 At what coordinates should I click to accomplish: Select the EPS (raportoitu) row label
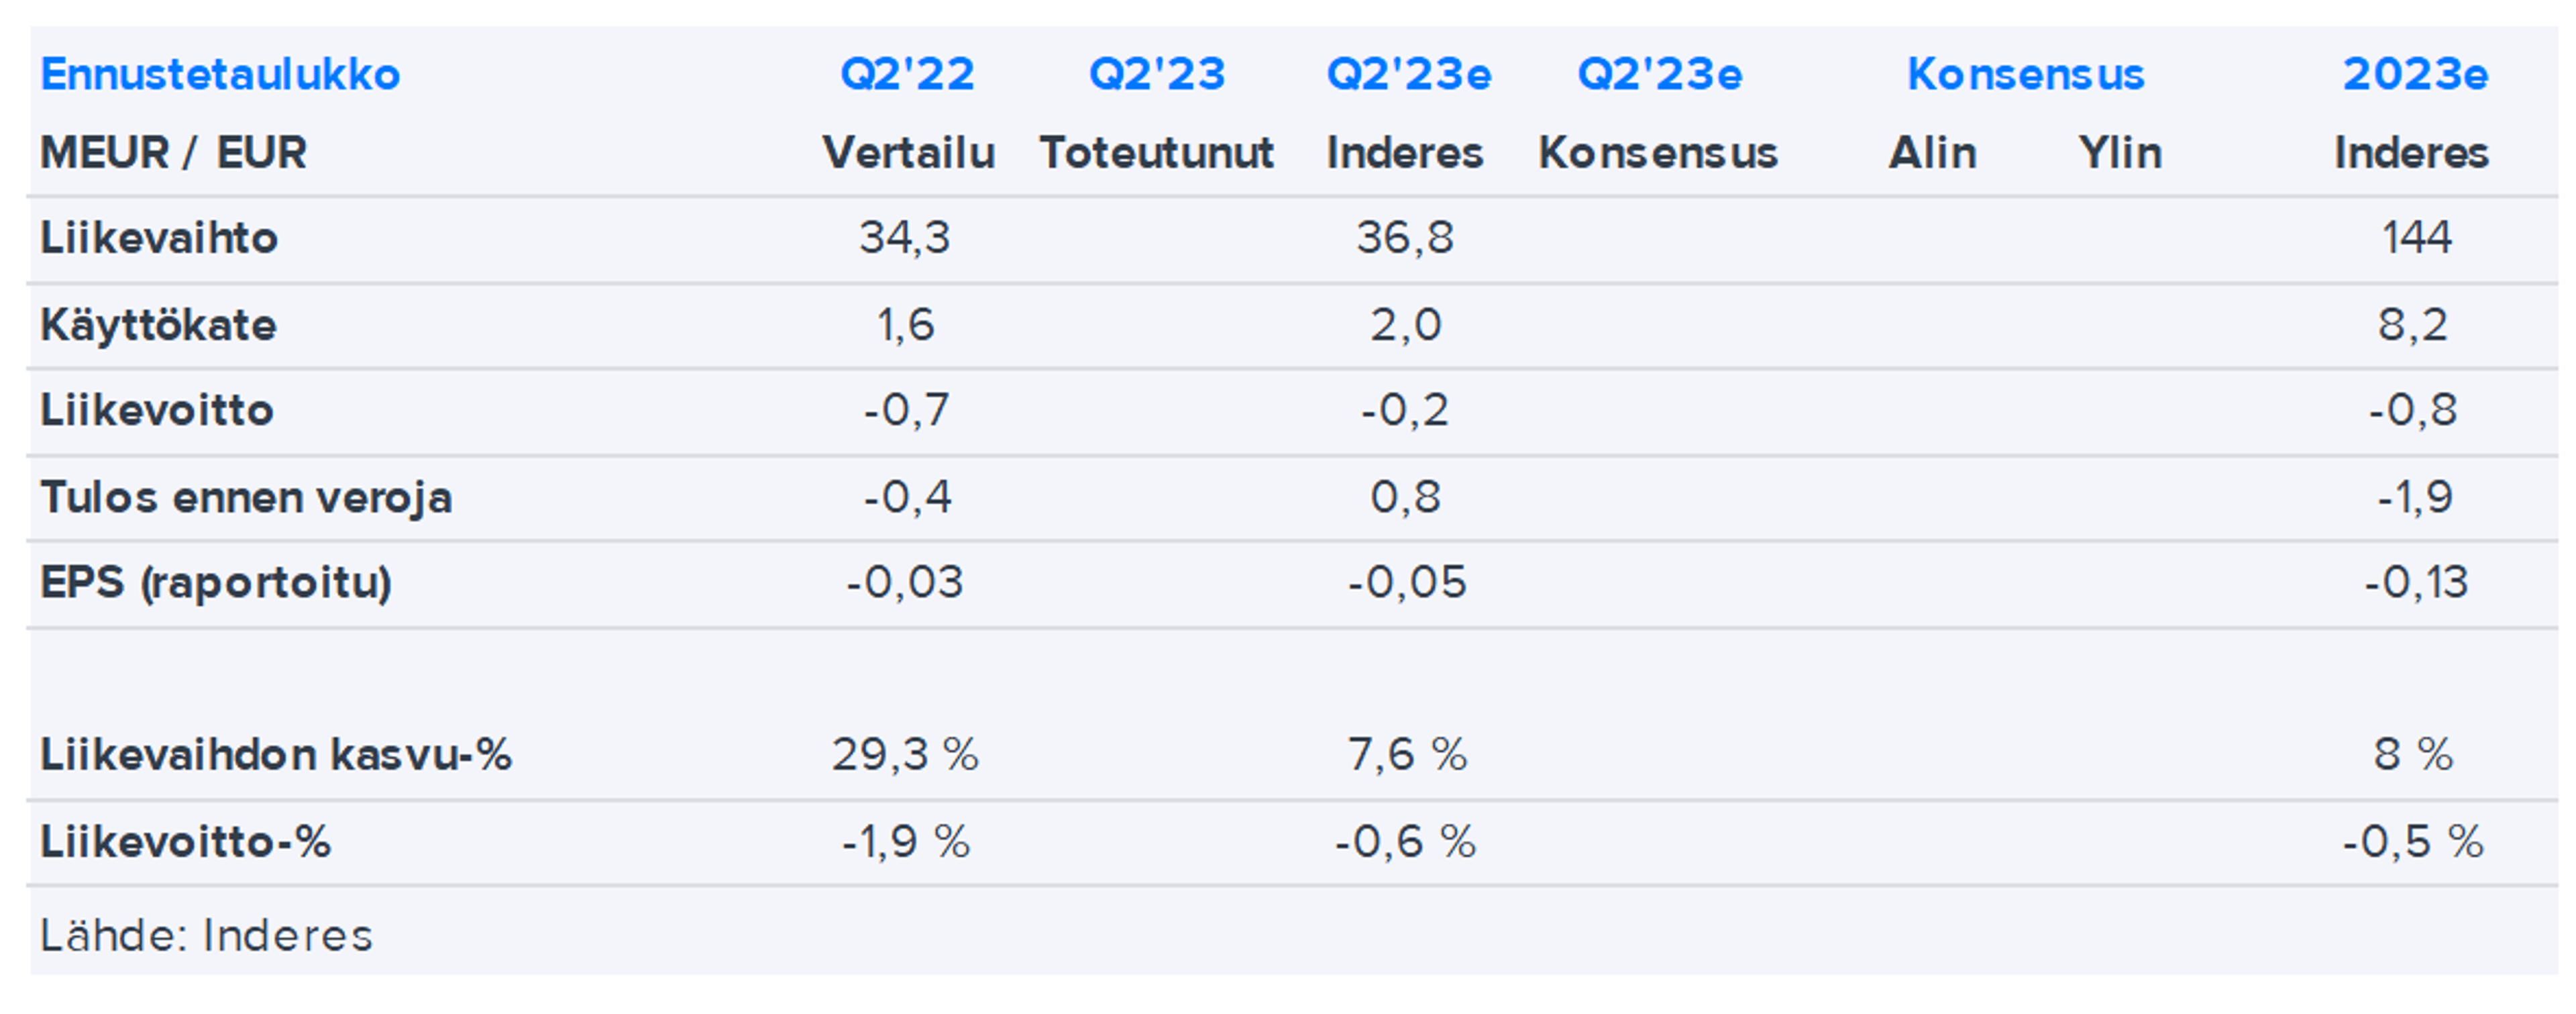coord(216,582)
